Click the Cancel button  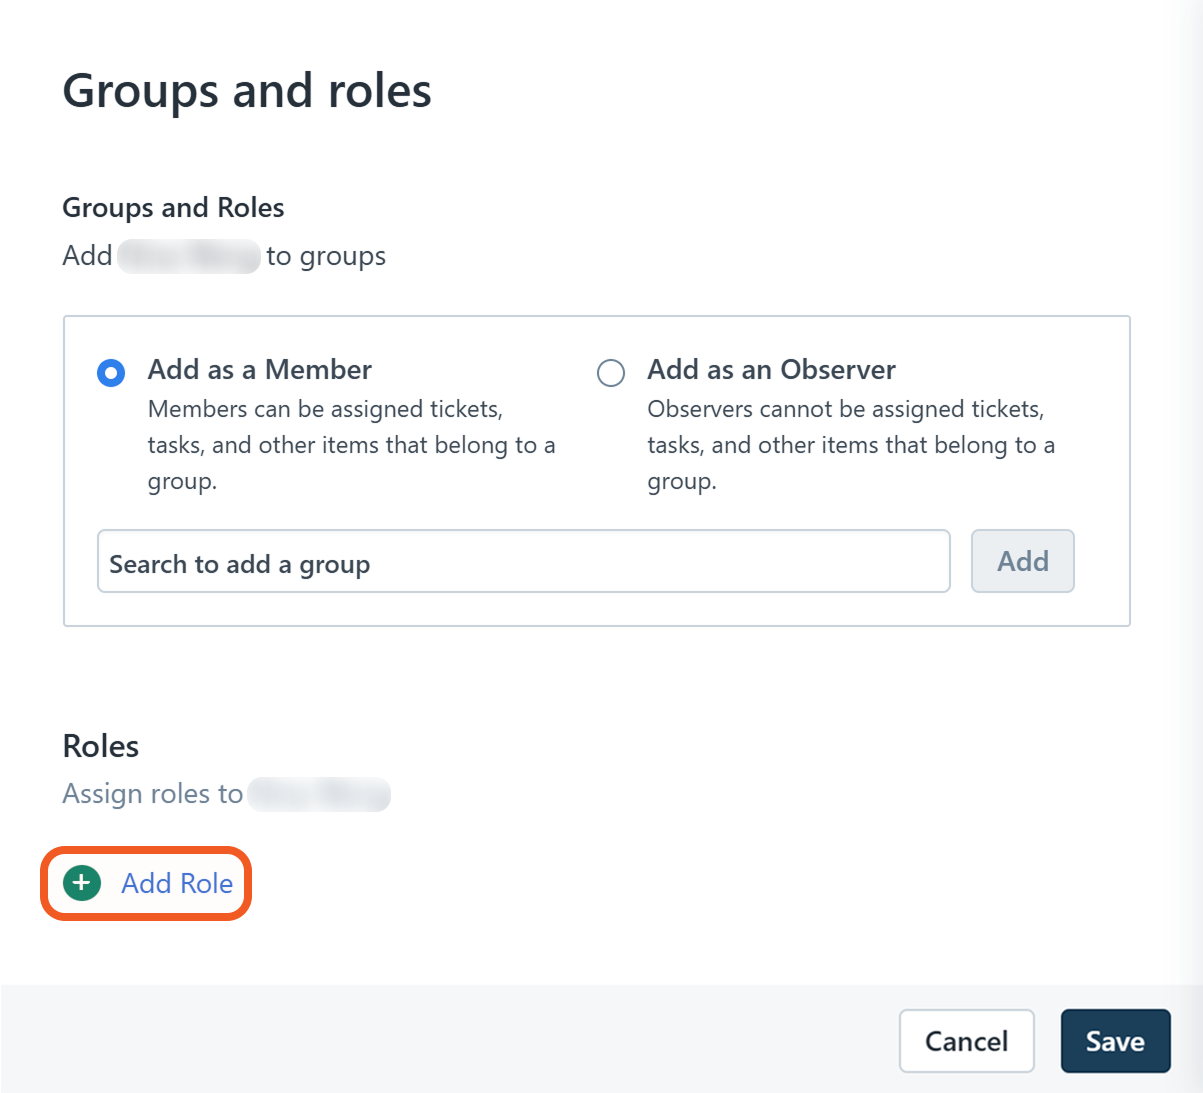point(966,1041)
